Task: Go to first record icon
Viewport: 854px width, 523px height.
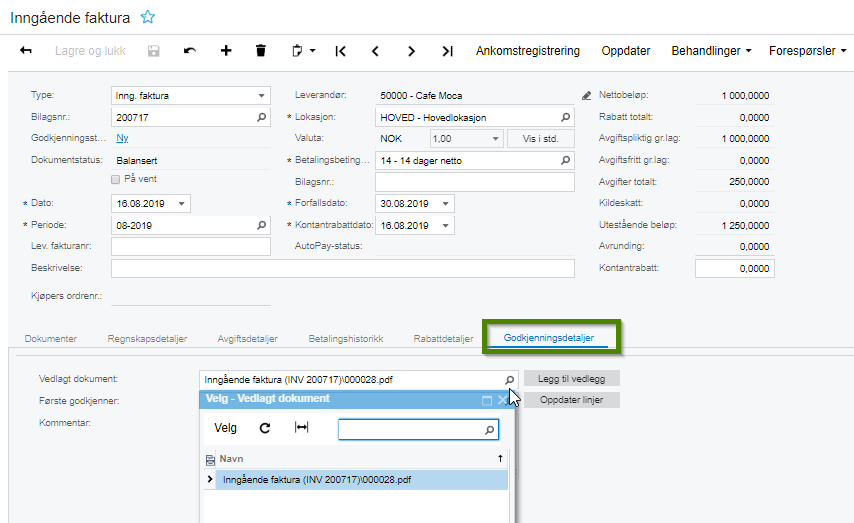Action: point(341,50)
